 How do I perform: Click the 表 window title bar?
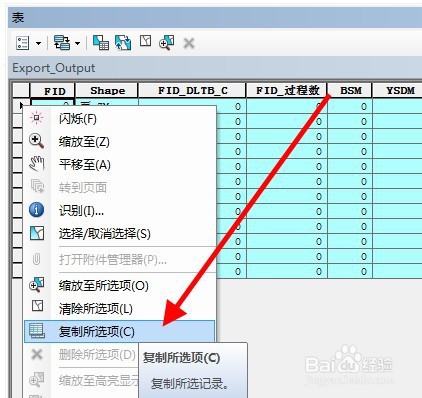(x=215, y=18)
